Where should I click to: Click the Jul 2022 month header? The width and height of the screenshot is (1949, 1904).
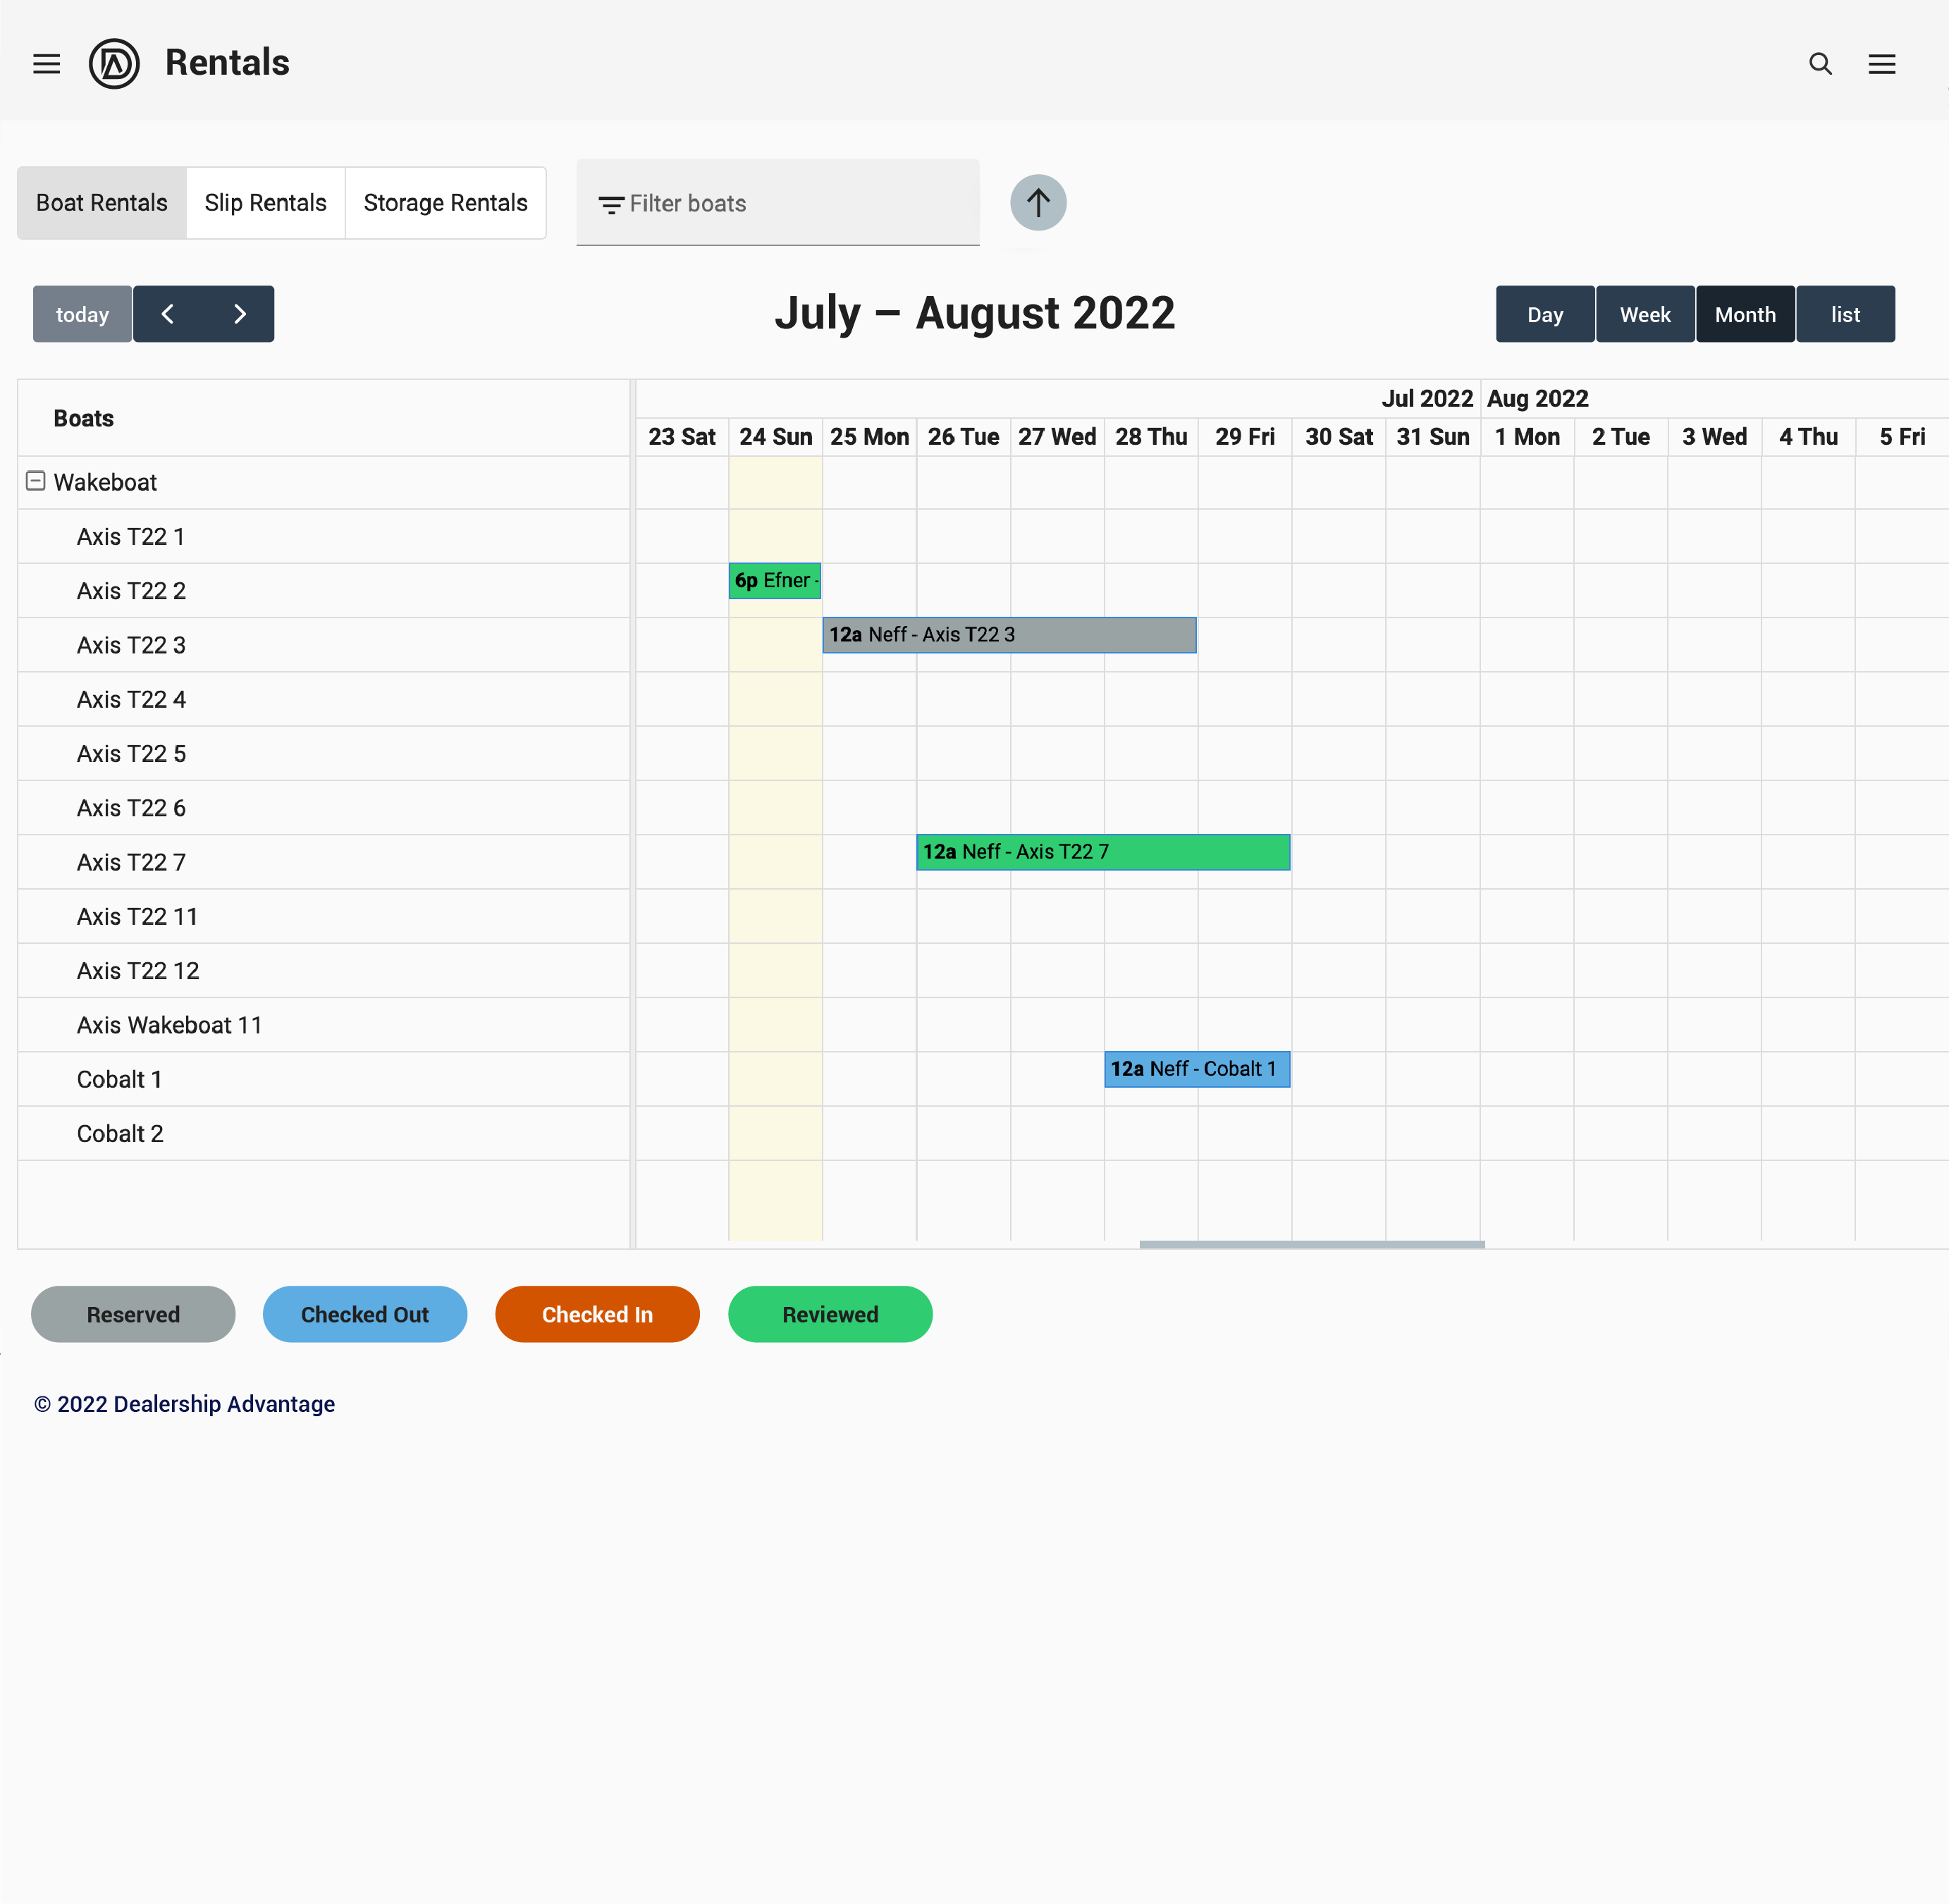pos(1427,398)
